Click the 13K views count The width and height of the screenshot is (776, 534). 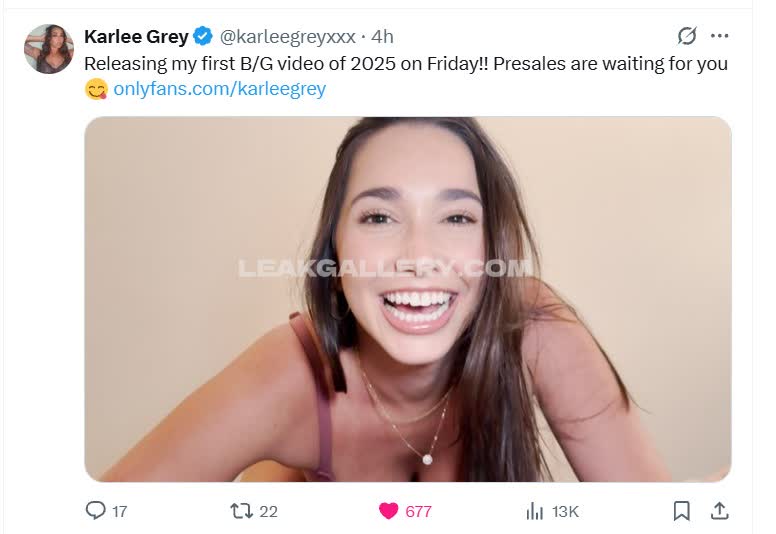click(565, 511)
